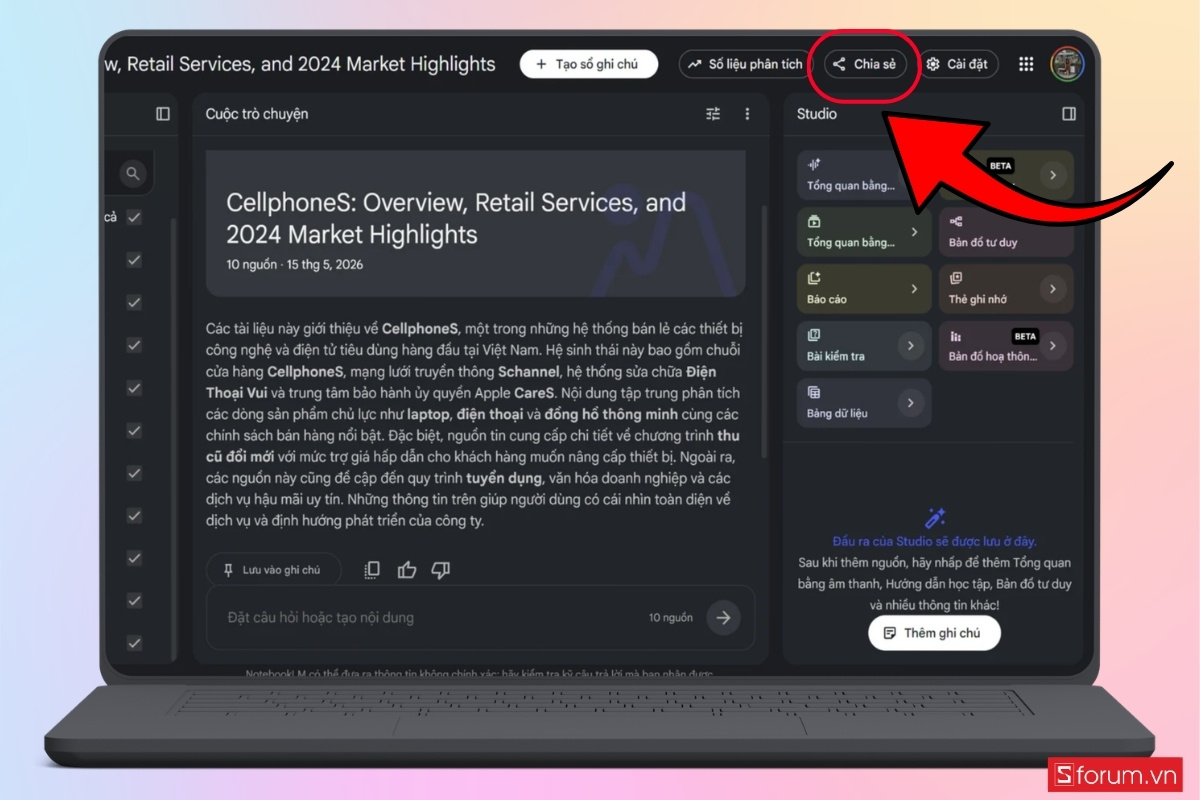Click the notebook title in the top bar
The width and height of the screenshot is (1200, 800).
pyautogui.click(x=300, y=64)
